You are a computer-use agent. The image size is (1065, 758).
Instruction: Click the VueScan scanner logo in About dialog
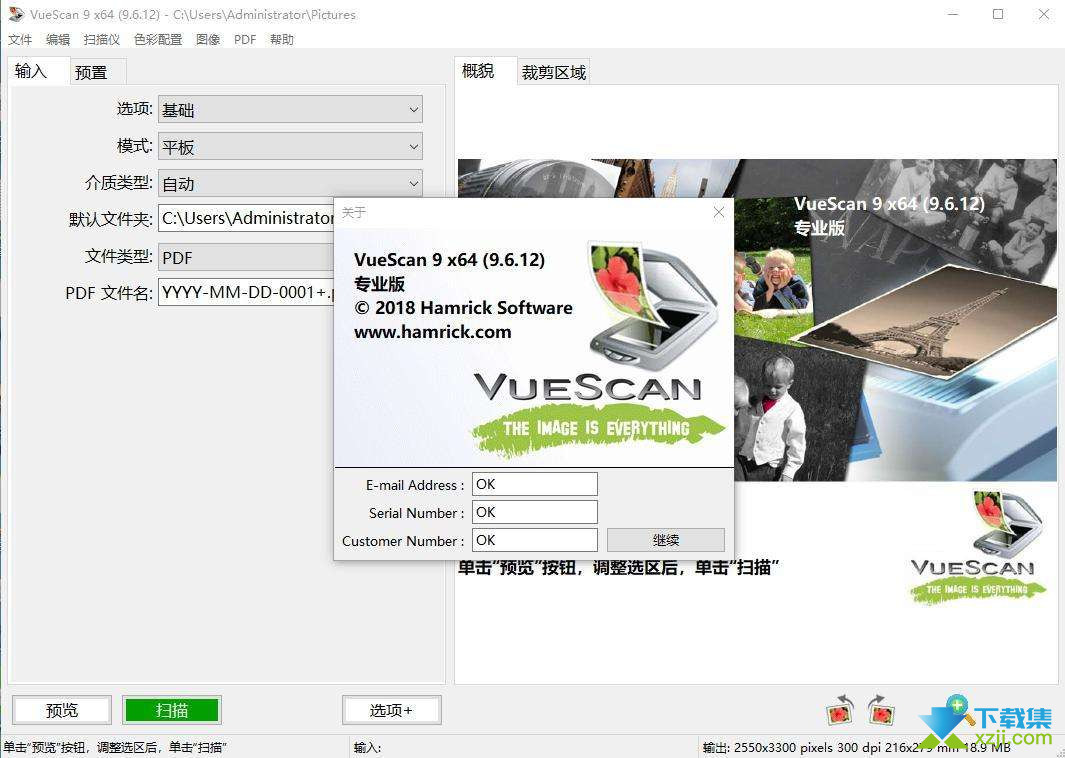click(652, 304)
